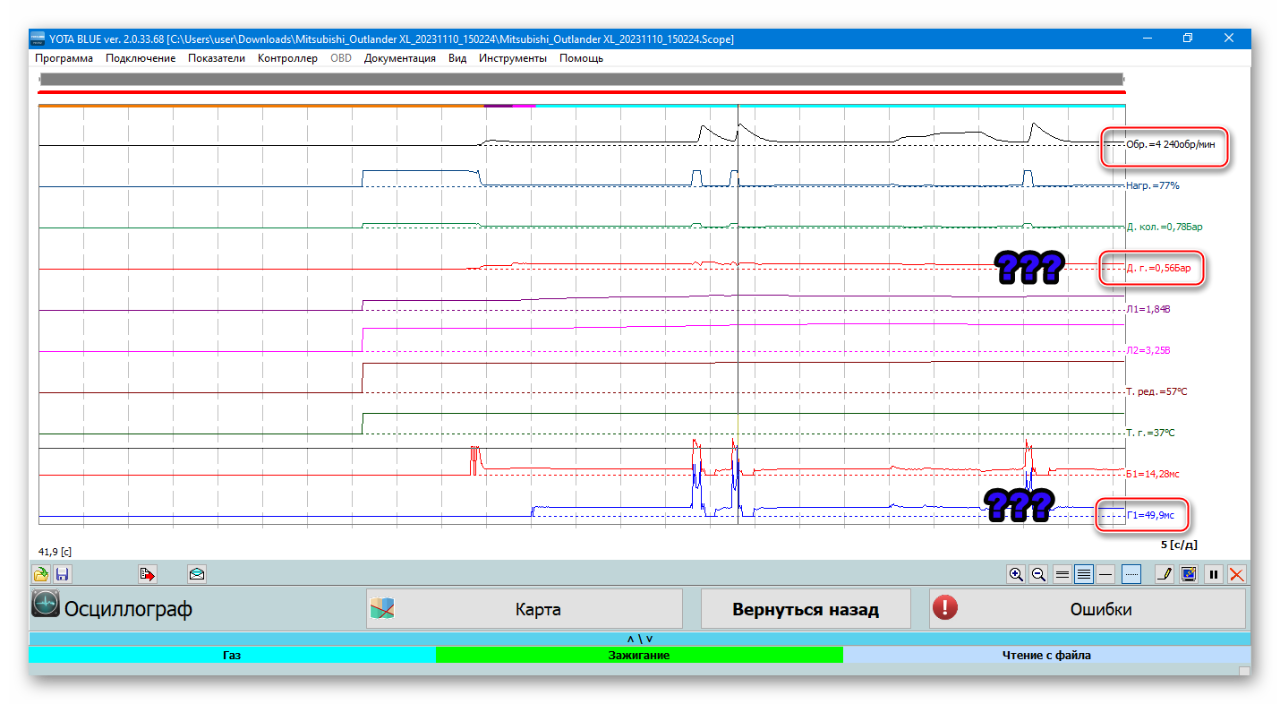Toggle the dotted baseline display
1280x704 pixels.
click(1131, 574)
